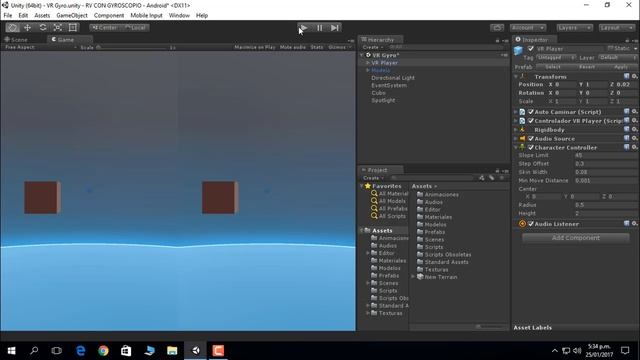Open the Assets menu
The image size is (640, 360).
(42, 16)
